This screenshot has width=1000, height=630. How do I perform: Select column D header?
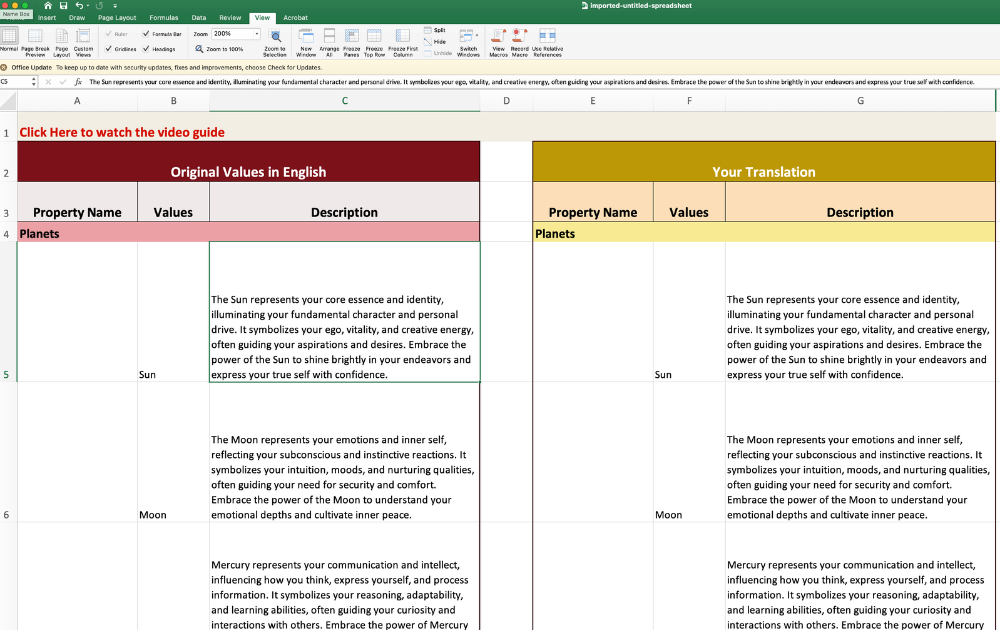tap(506, 101)
